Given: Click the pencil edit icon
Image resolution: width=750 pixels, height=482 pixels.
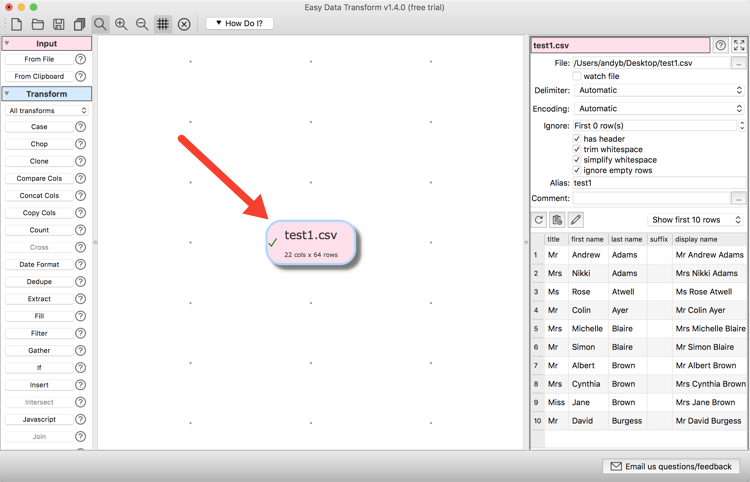Looking at the screenshot, I should point(576,220).
